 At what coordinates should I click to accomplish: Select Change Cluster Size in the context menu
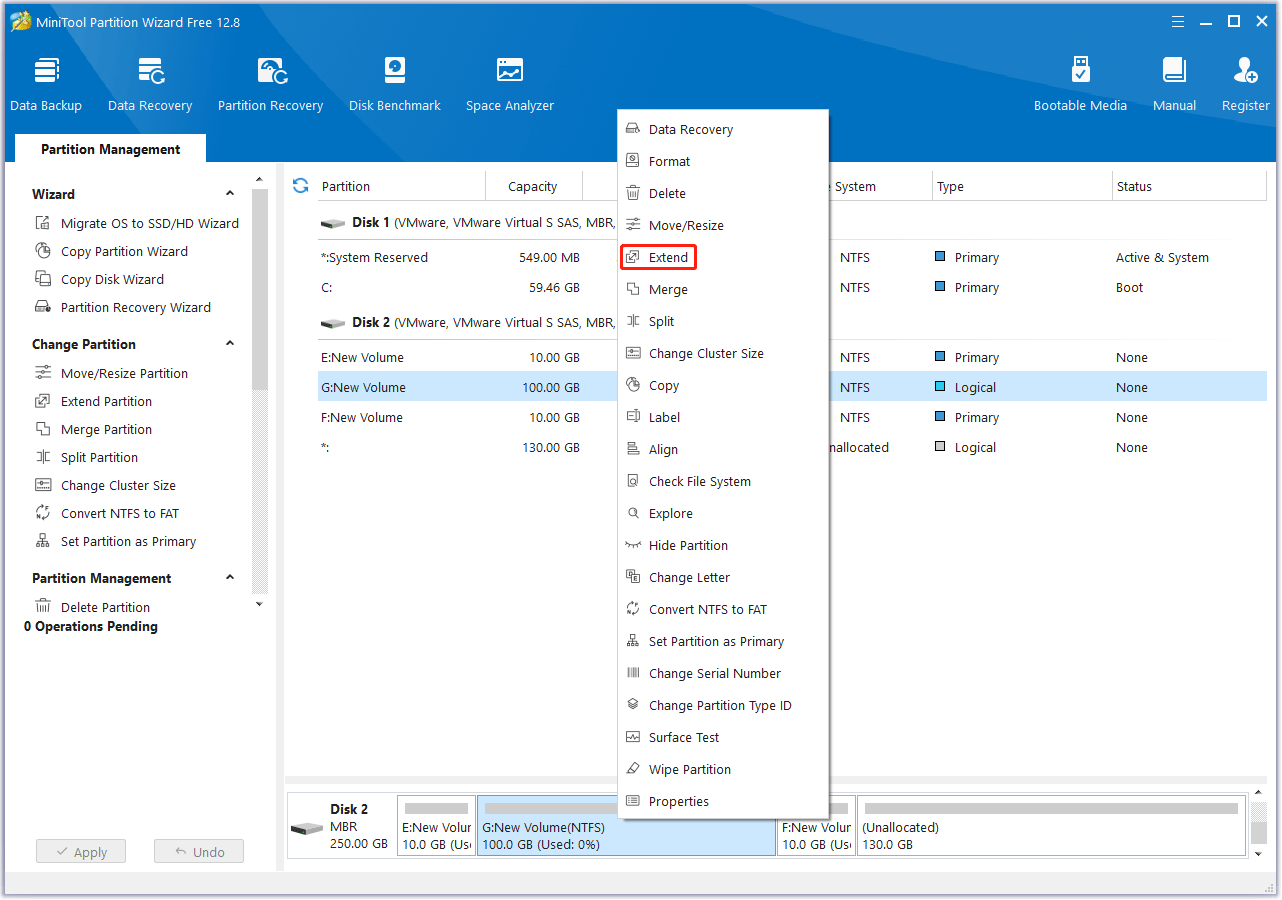(x=723, y=353)
